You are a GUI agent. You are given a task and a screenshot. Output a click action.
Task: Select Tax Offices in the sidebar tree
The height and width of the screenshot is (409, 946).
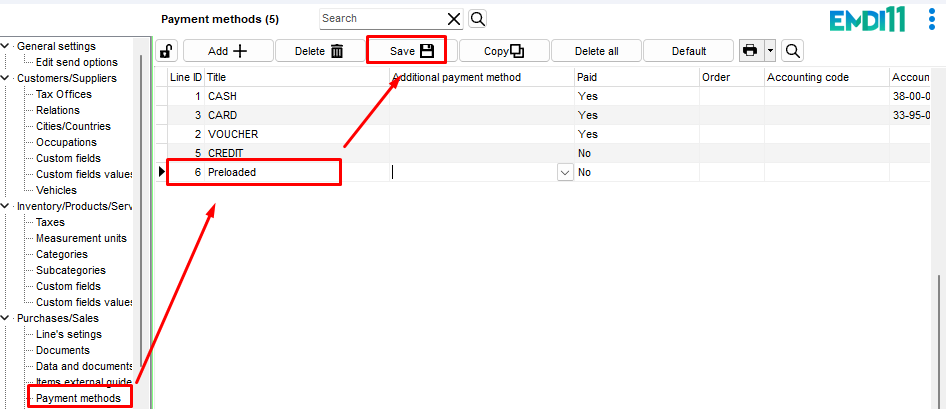click(63, 94)
